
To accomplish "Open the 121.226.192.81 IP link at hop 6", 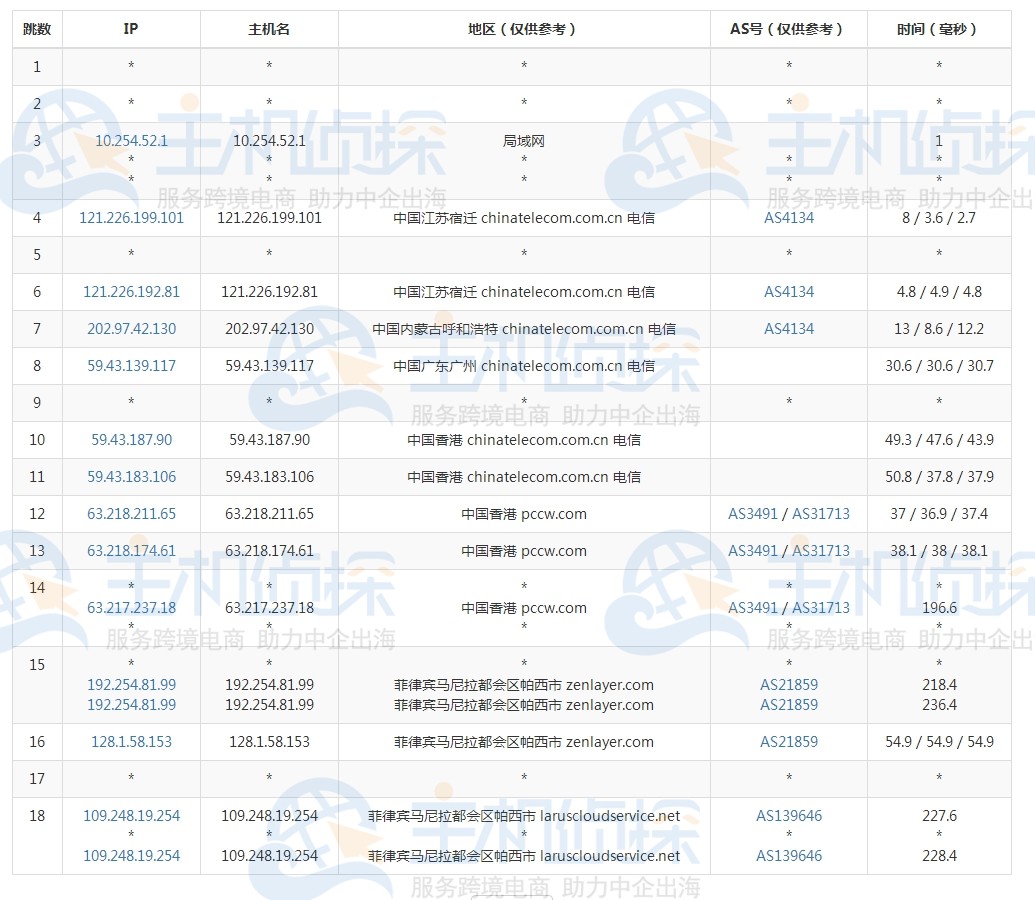I will pos(131,292).
